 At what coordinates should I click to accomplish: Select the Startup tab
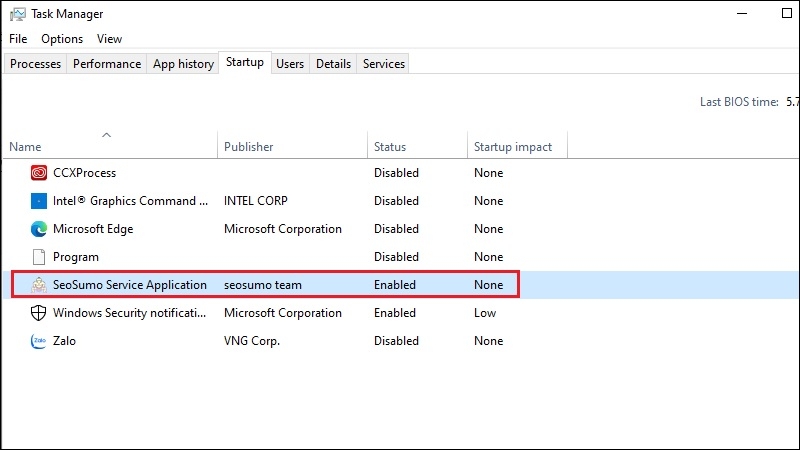tap(245, 62)
